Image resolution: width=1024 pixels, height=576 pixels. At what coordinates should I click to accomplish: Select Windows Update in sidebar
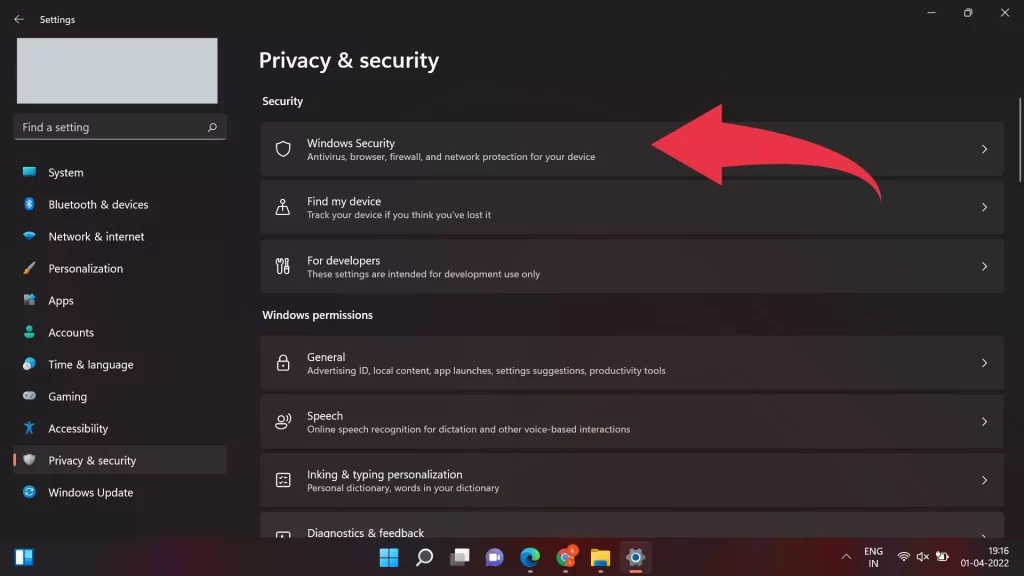120,492
